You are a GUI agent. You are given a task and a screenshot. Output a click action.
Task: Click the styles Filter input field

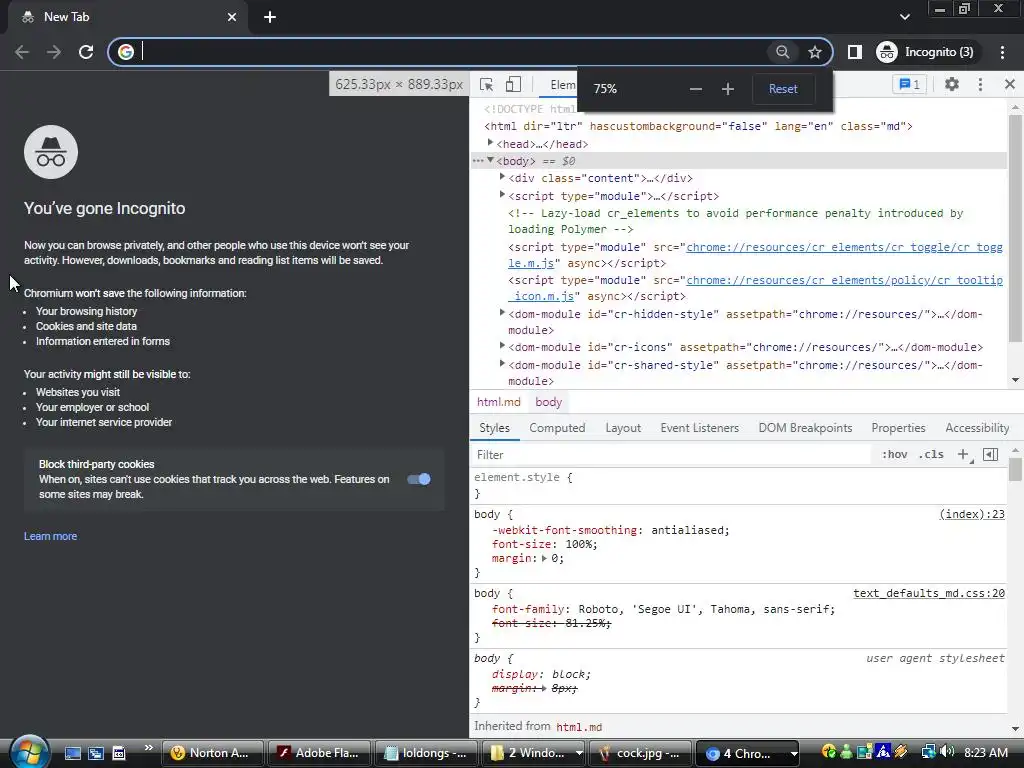point(673,455)
